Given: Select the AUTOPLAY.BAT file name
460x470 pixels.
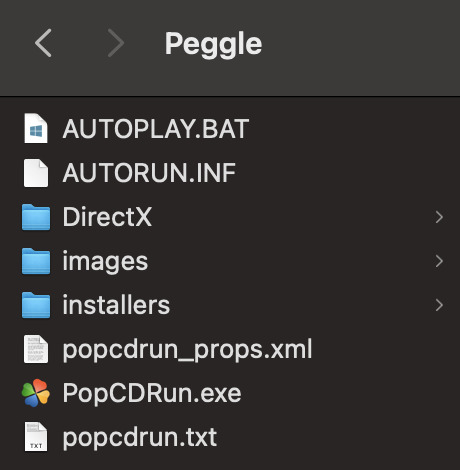Looking at the screenshot, I should [x=156, y=129].
